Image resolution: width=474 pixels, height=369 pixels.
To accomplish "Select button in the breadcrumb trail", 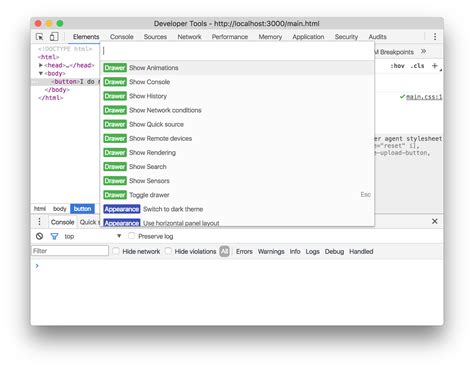I will tap(82, 209).
